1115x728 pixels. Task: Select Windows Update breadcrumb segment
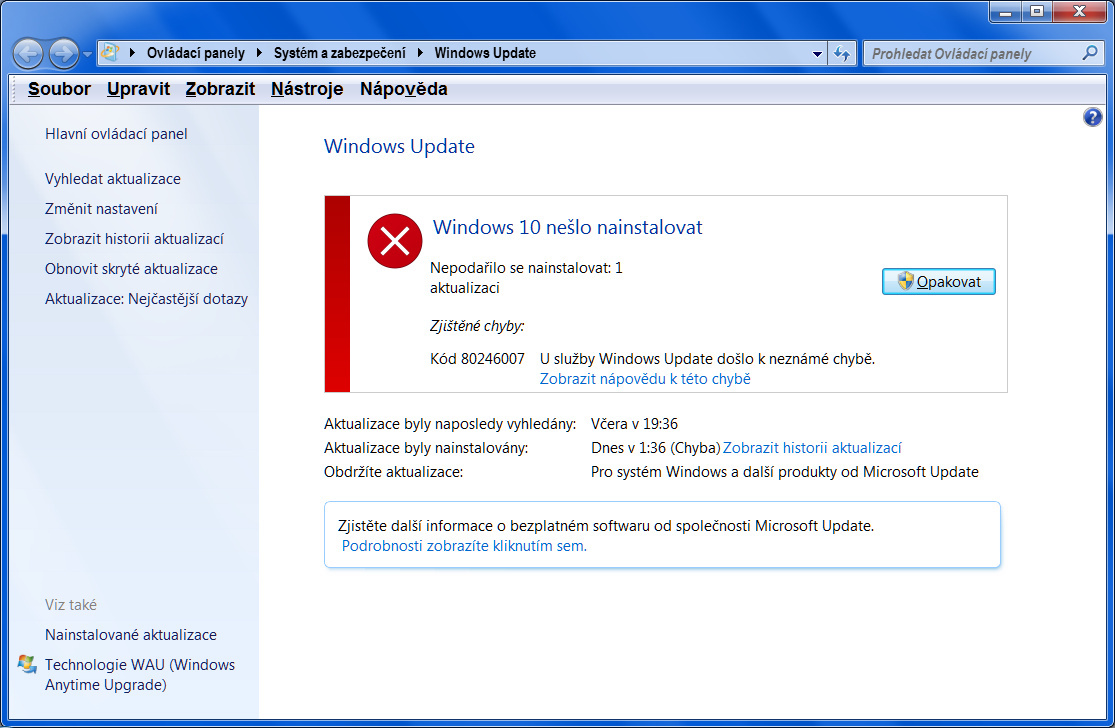(x=485, y=53)
